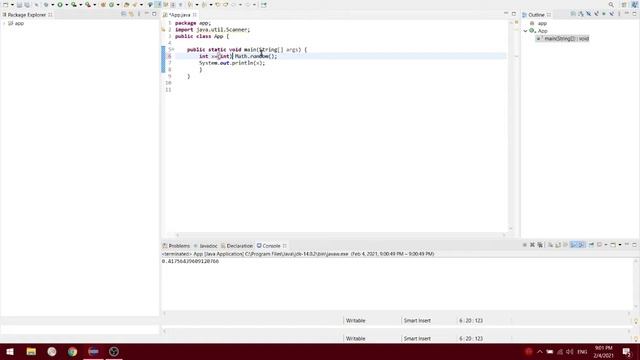Click the Clear Console icon
This screenshot has height=360, width=640.
(550, 245)
